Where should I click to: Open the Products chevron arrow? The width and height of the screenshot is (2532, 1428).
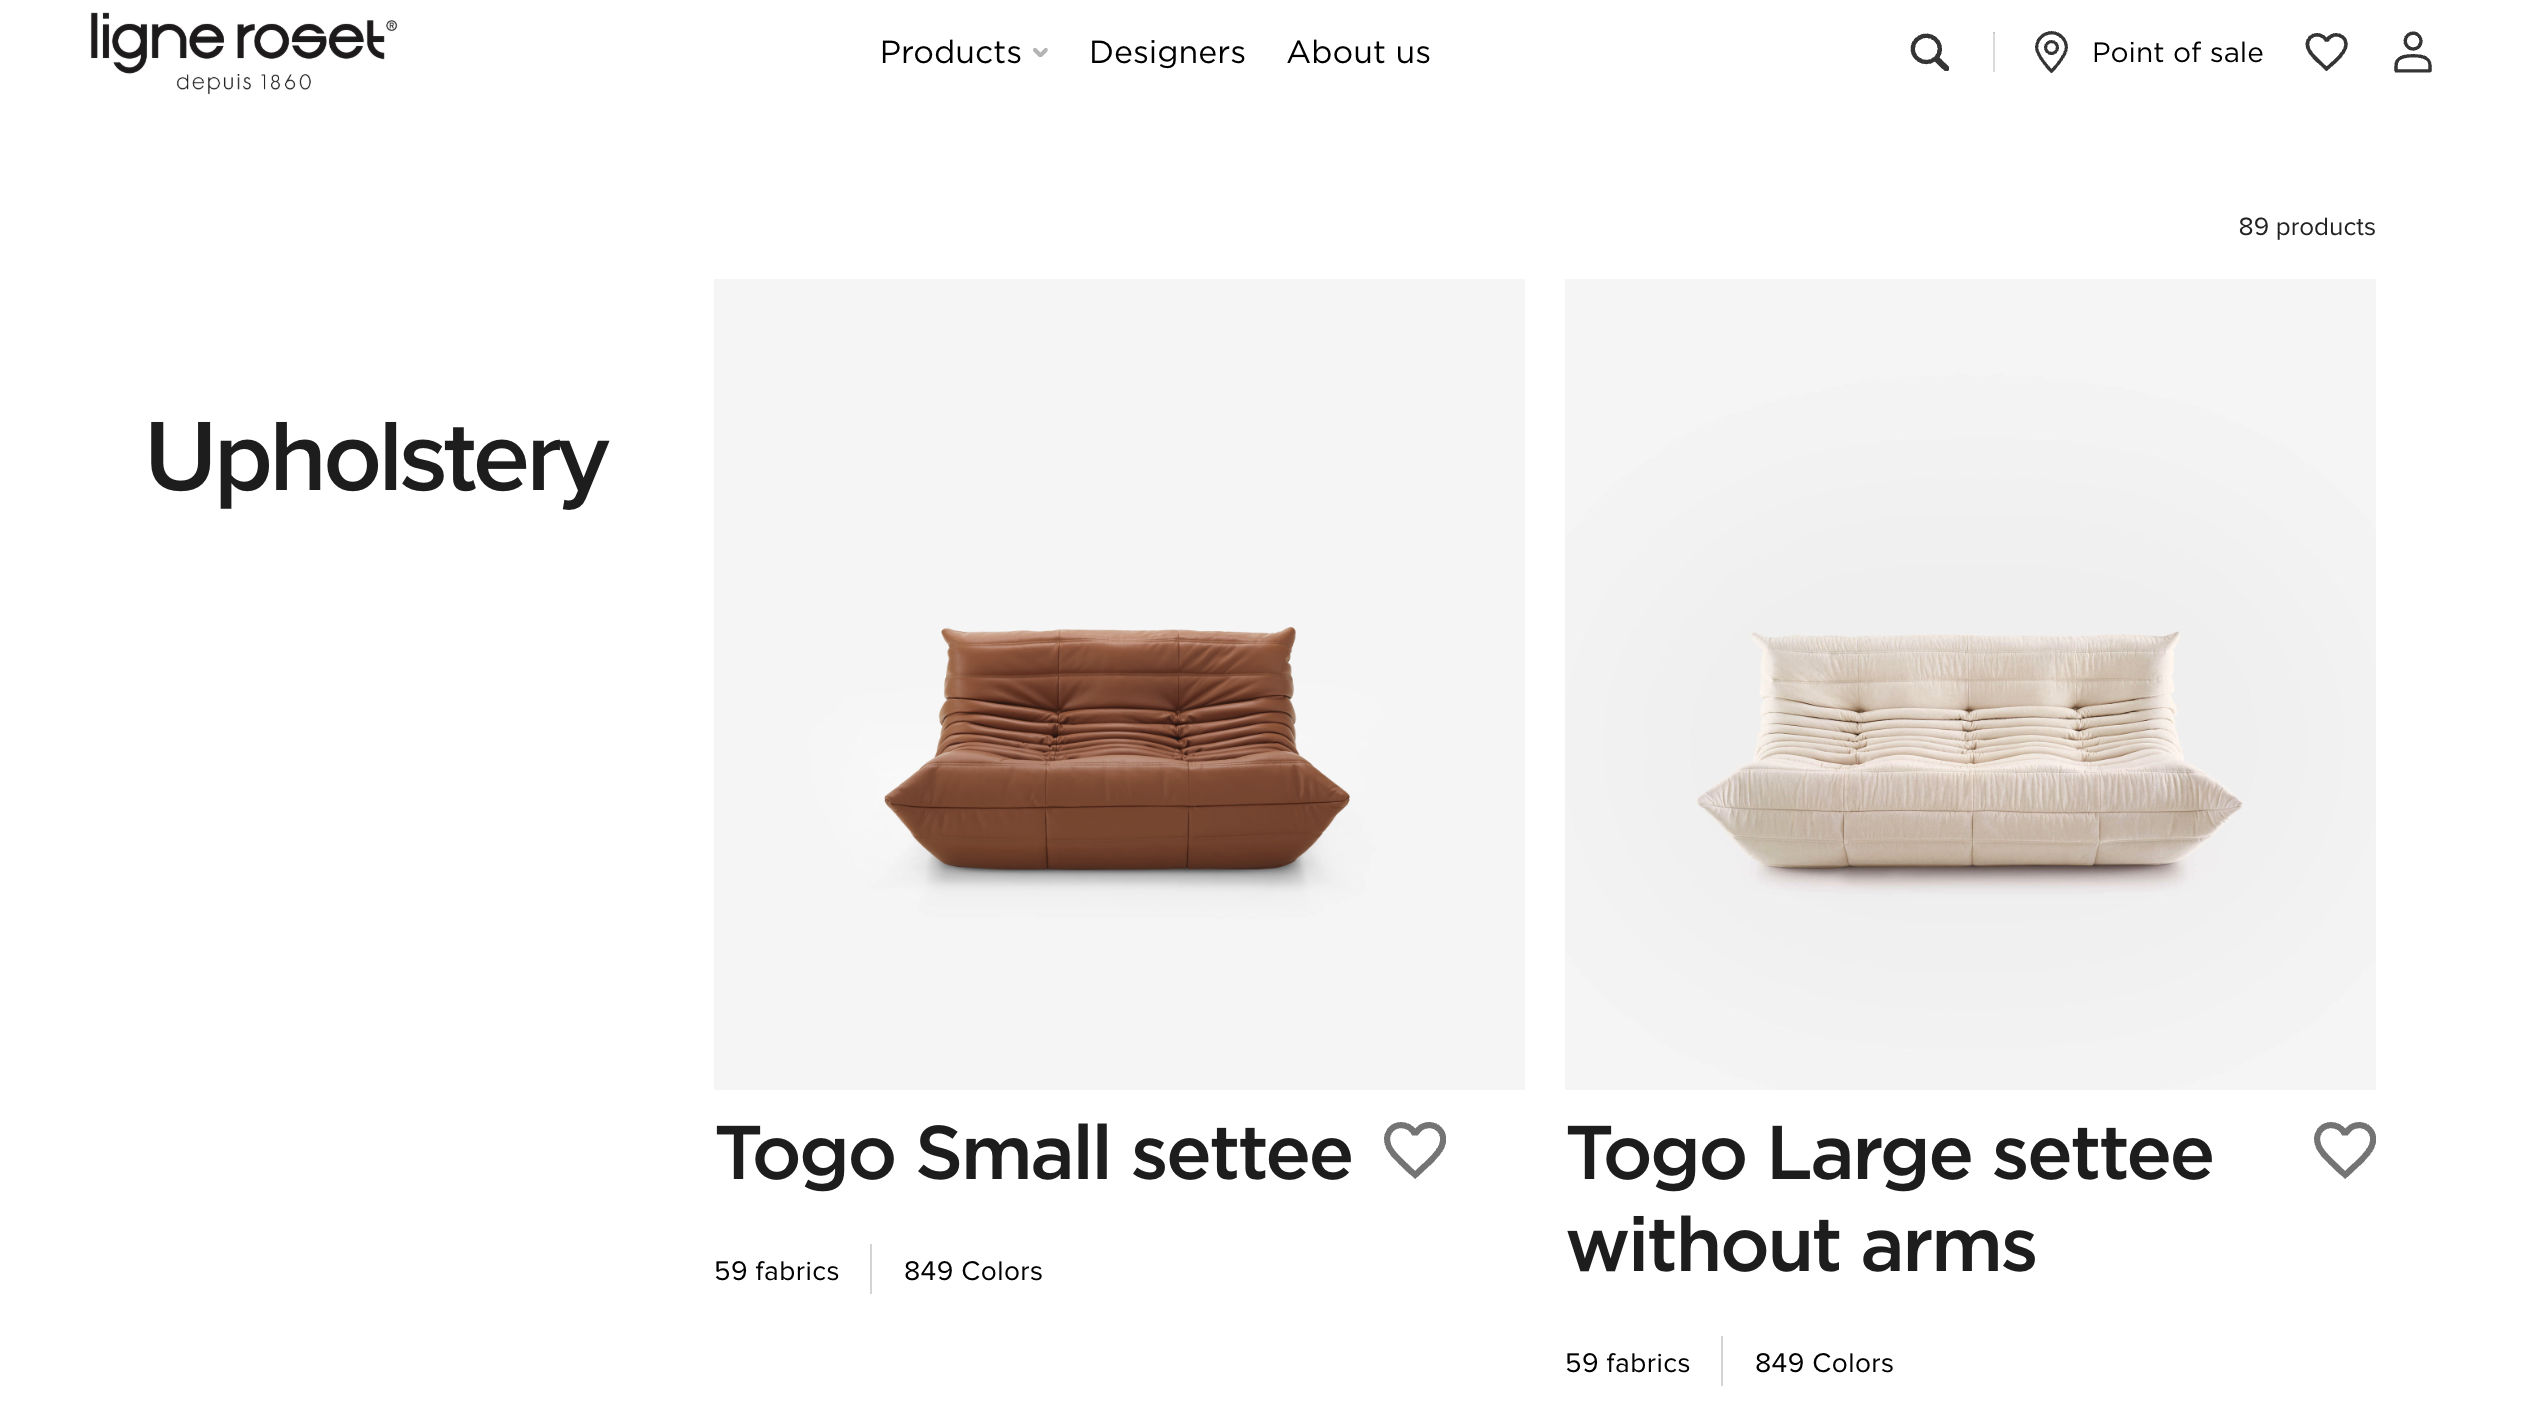click(1040, 53)
